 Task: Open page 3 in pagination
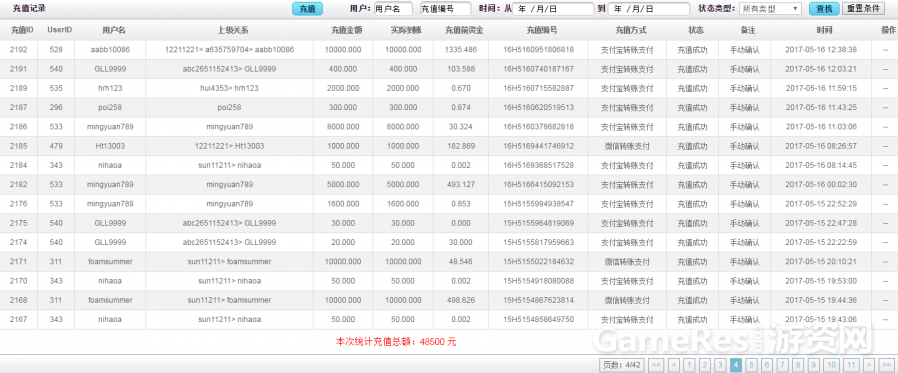pos(720,364)
